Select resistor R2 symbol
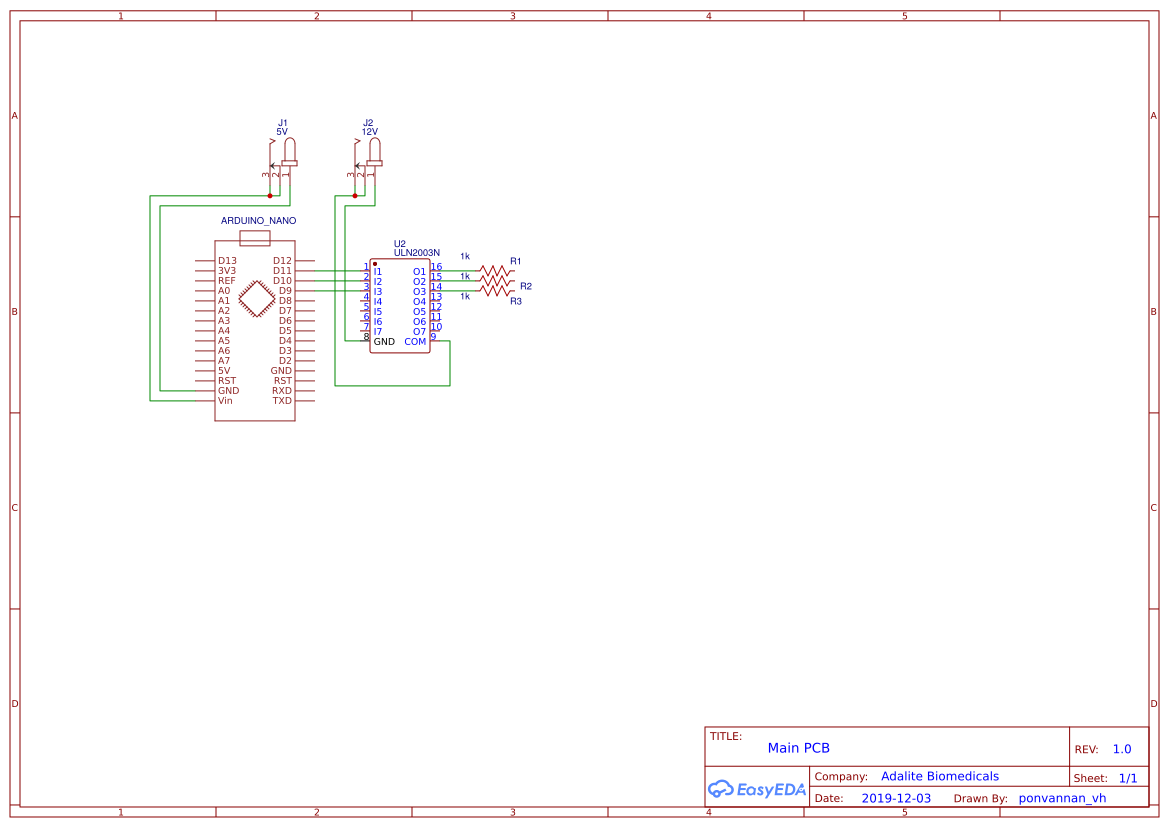This screenshot has width=1169, height=827. 495,281
